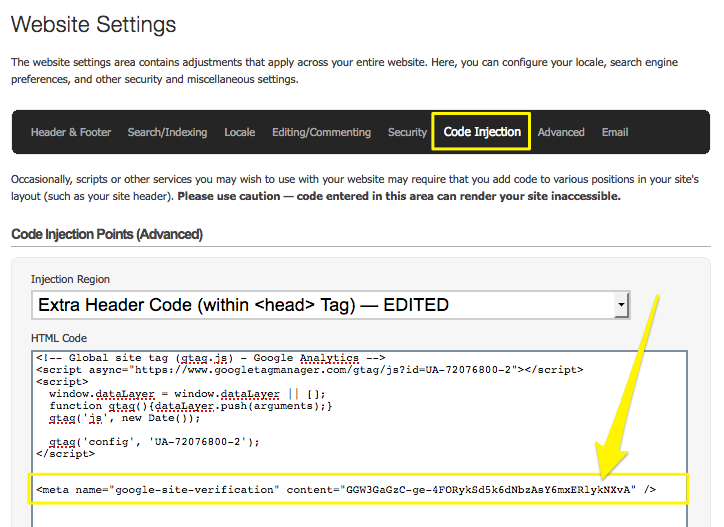Switch to the Search/Indexing tab
The width and height of the screenshot is (724, 527).
click(167, 132)
